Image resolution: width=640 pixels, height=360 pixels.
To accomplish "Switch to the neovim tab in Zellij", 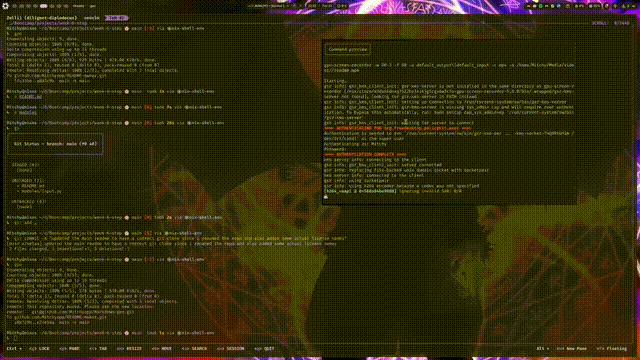I will pos(91,18).
